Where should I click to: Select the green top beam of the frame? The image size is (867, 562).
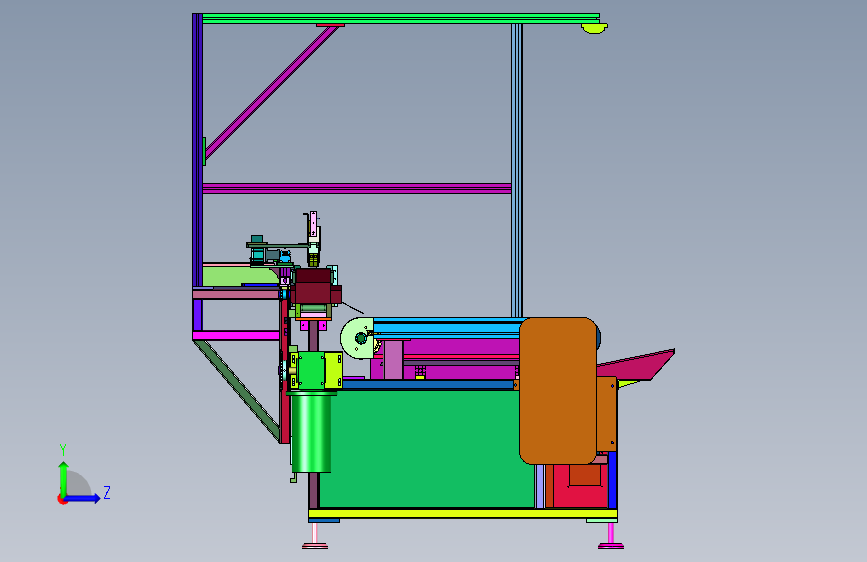401,18
